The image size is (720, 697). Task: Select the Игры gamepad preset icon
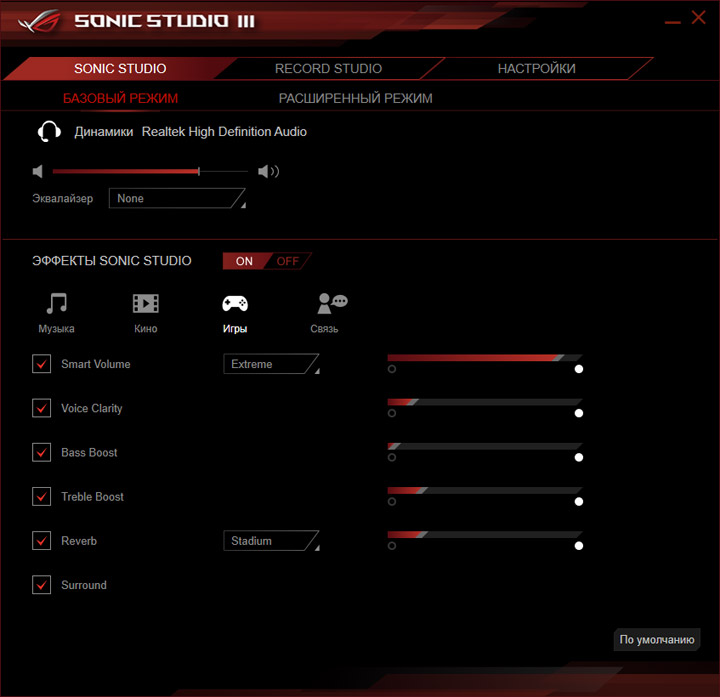point(235,304)
